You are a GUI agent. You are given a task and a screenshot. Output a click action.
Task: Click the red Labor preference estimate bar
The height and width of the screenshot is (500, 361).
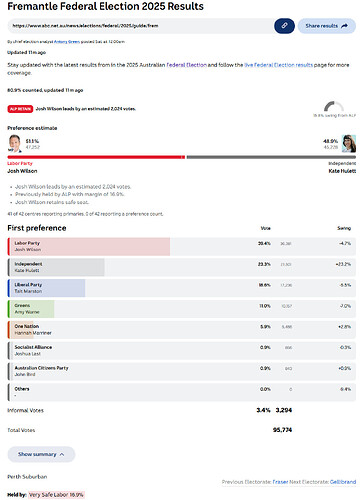click(x=96, y=157)
